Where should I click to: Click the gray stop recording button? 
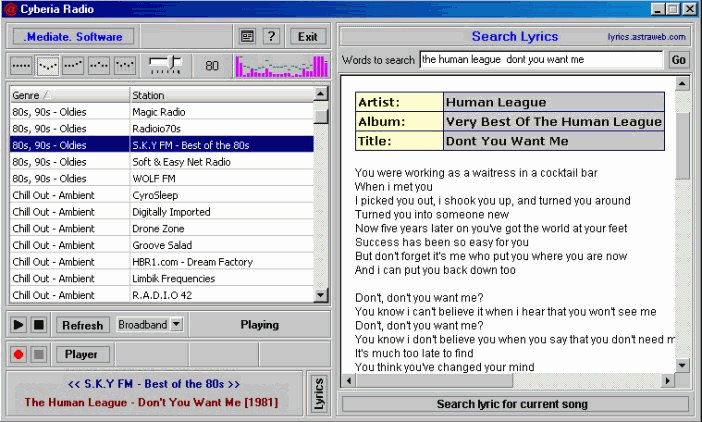pos(39,354)
